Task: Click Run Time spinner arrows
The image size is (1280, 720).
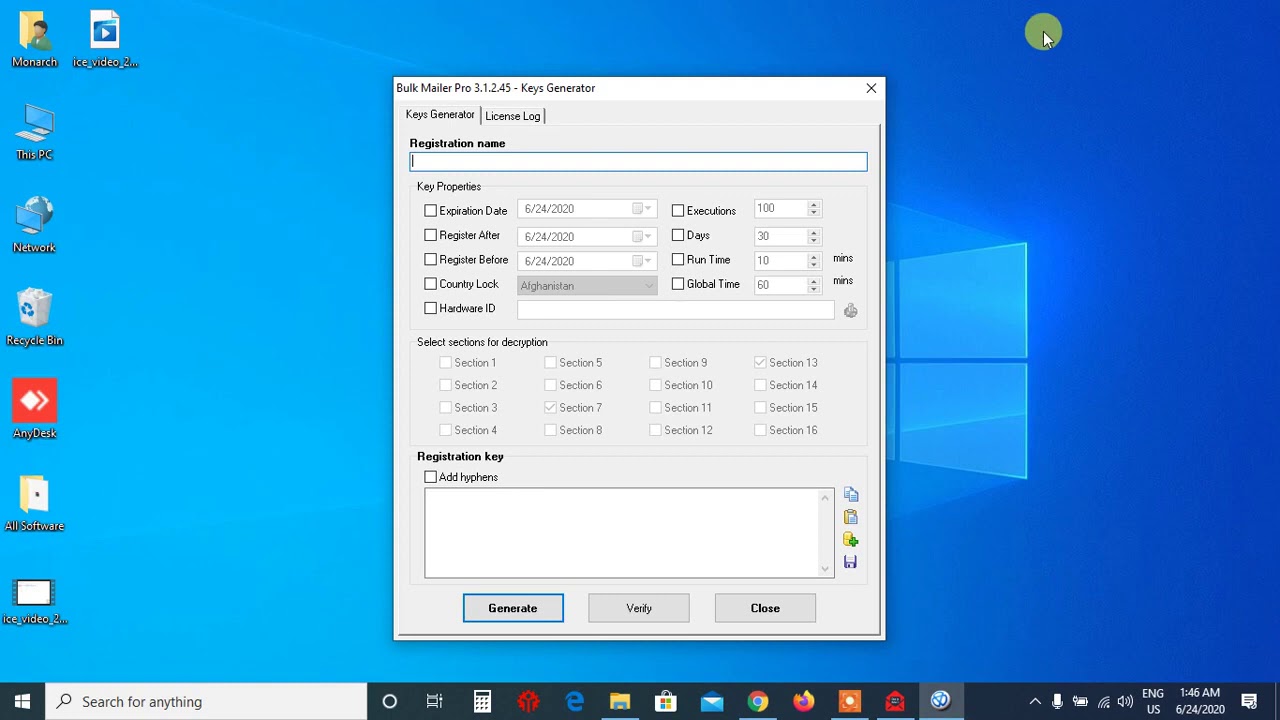Action: coord(813,260)
